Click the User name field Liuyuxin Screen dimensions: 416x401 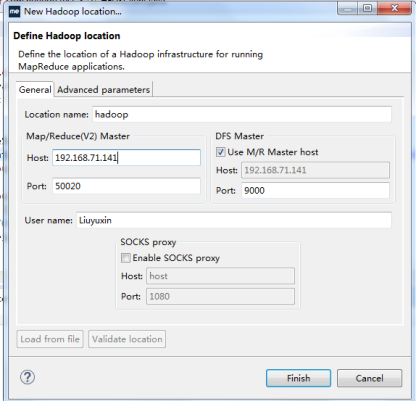[x=234, y=220]
